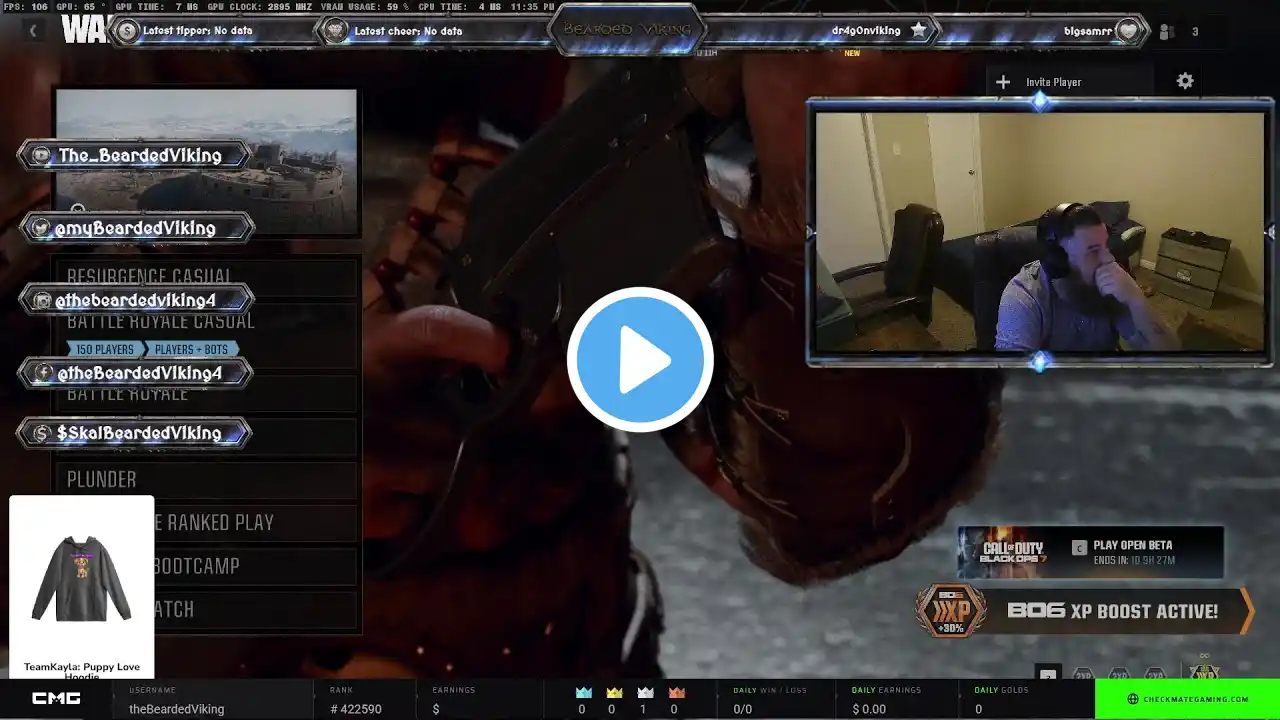Click the 150 Players tag
The image size is (1280, 720).
tap(106, 349)
